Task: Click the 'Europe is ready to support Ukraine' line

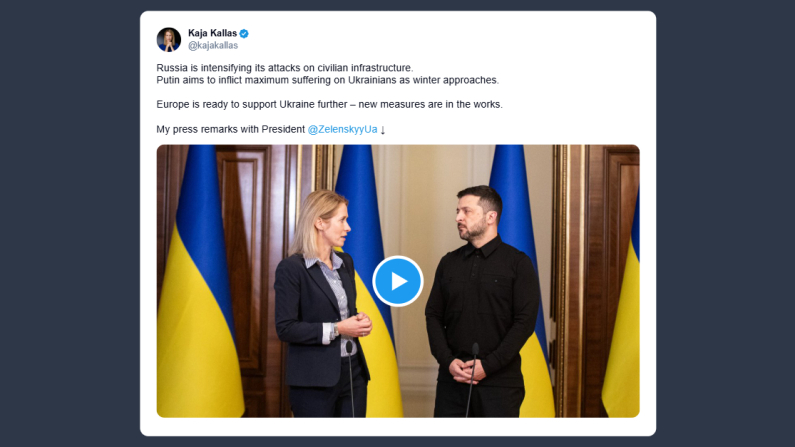Action: pos(330,104)
